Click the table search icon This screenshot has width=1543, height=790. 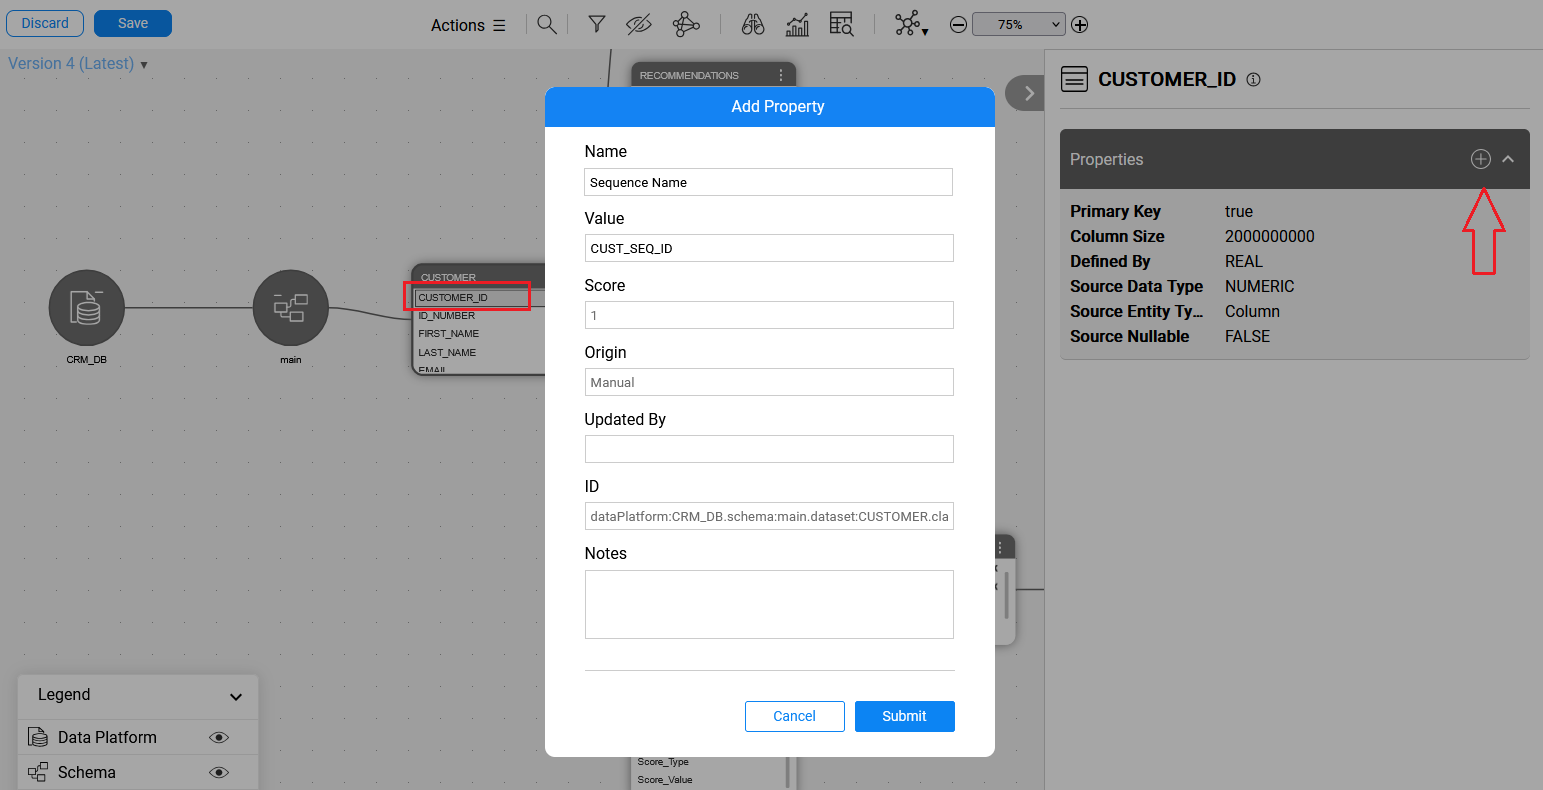click(x=841, y=25)
